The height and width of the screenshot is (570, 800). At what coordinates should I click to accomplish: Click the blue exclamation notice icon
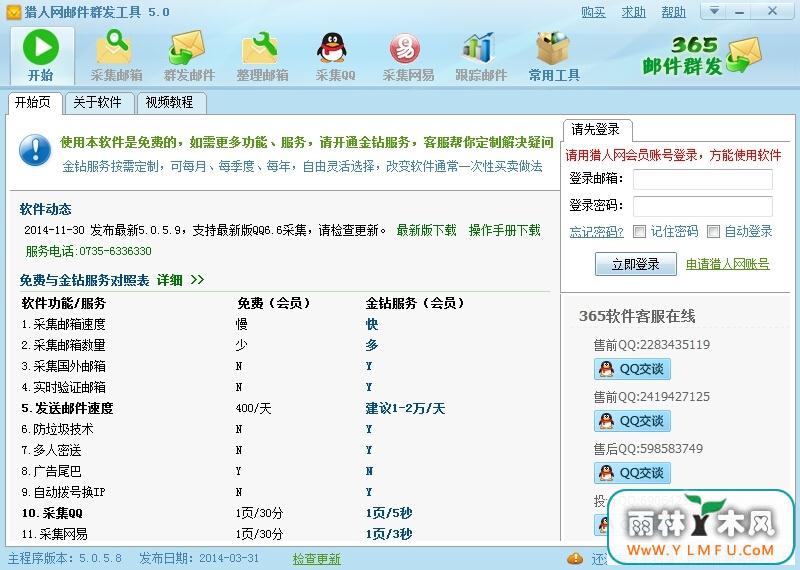[x=35, y=150]
